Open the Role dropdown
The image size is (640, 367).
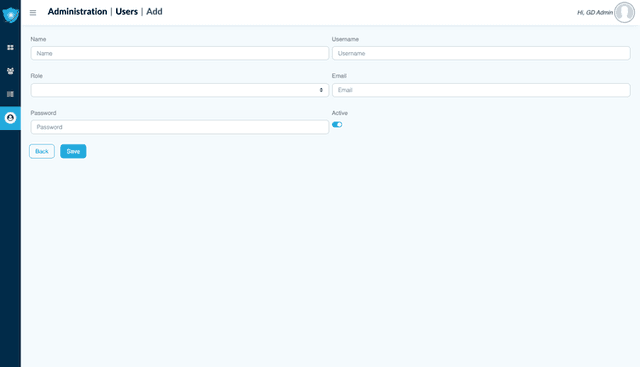pos(180,90)
